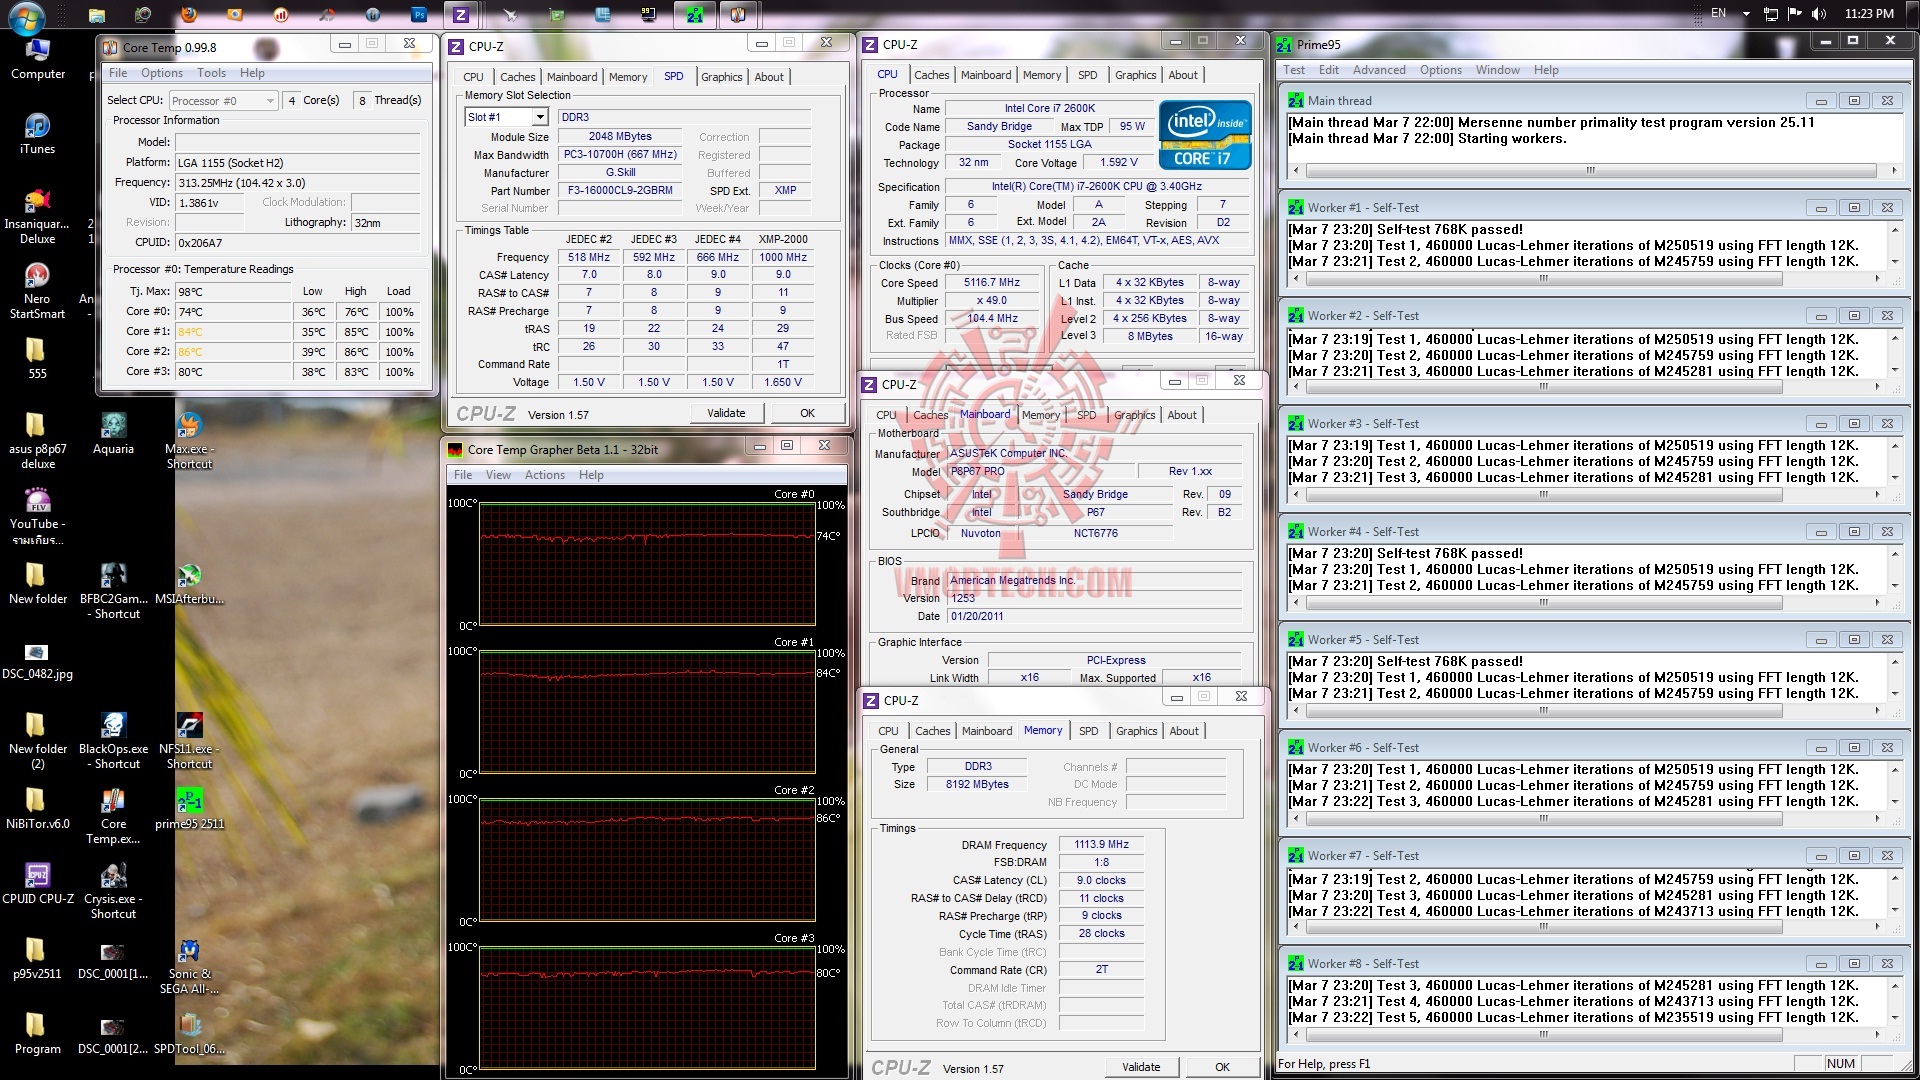Open the Slot #1 memory slot dropdown
1920x1080 pixels.
tap(540, 118)
